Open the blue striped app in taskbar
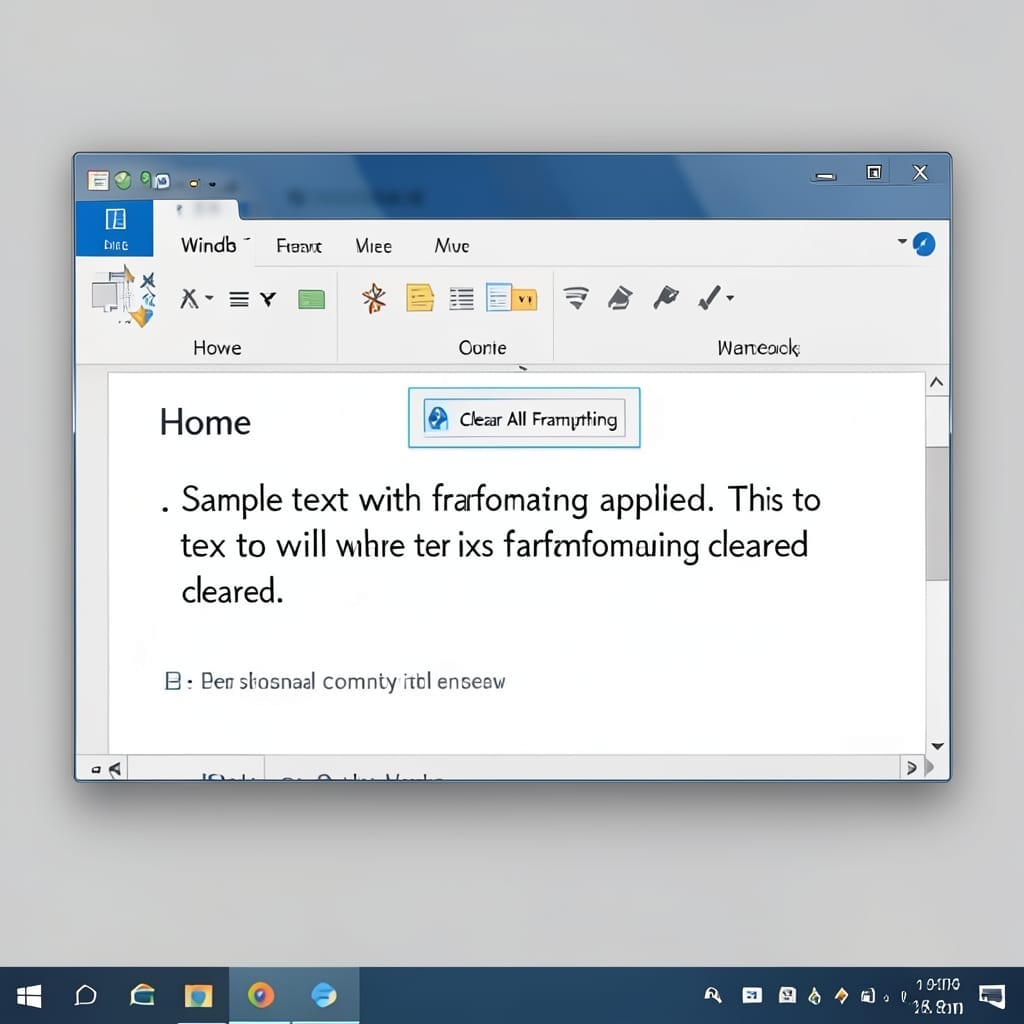Viewport: 1024px width, 1024px height. 324,996
